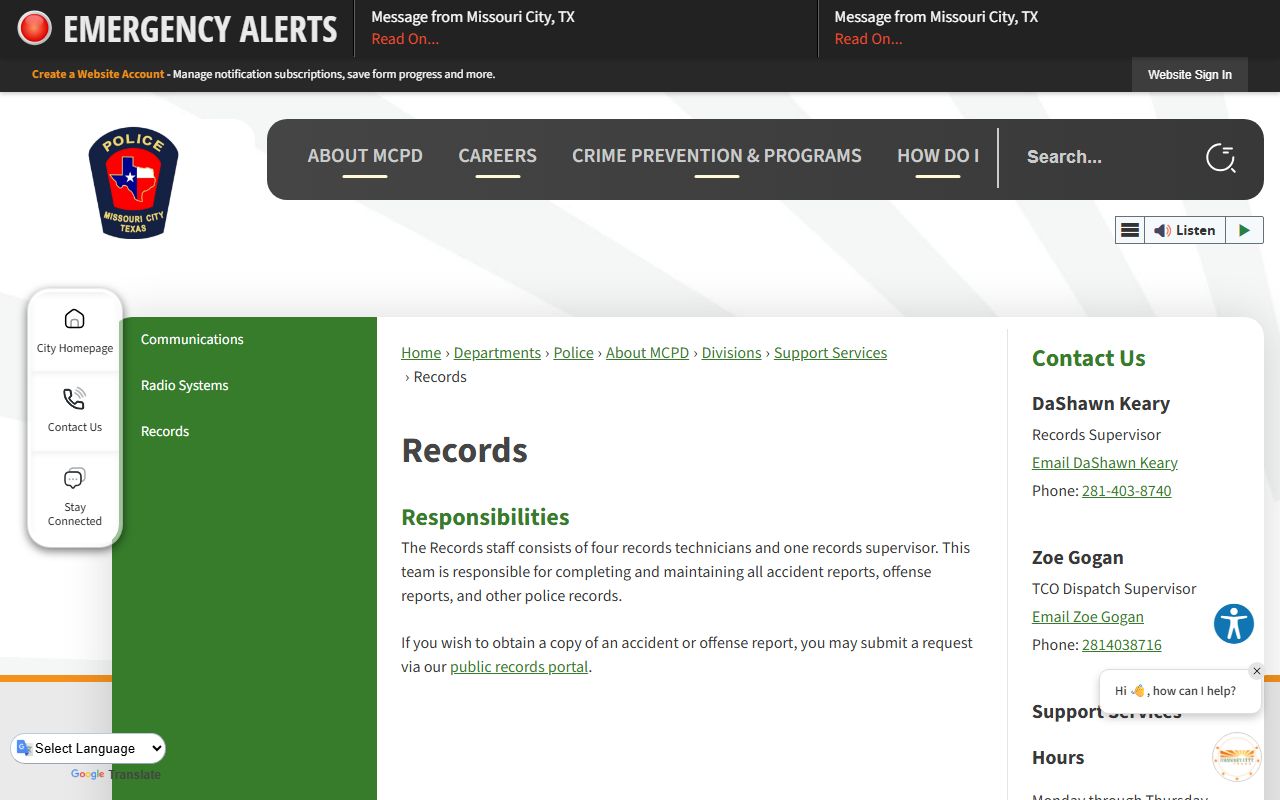Close the chatbot greeting bubble
The height and width of the screenshot is (800, 1280).
pyautogui.click(x=1257, y=671)
